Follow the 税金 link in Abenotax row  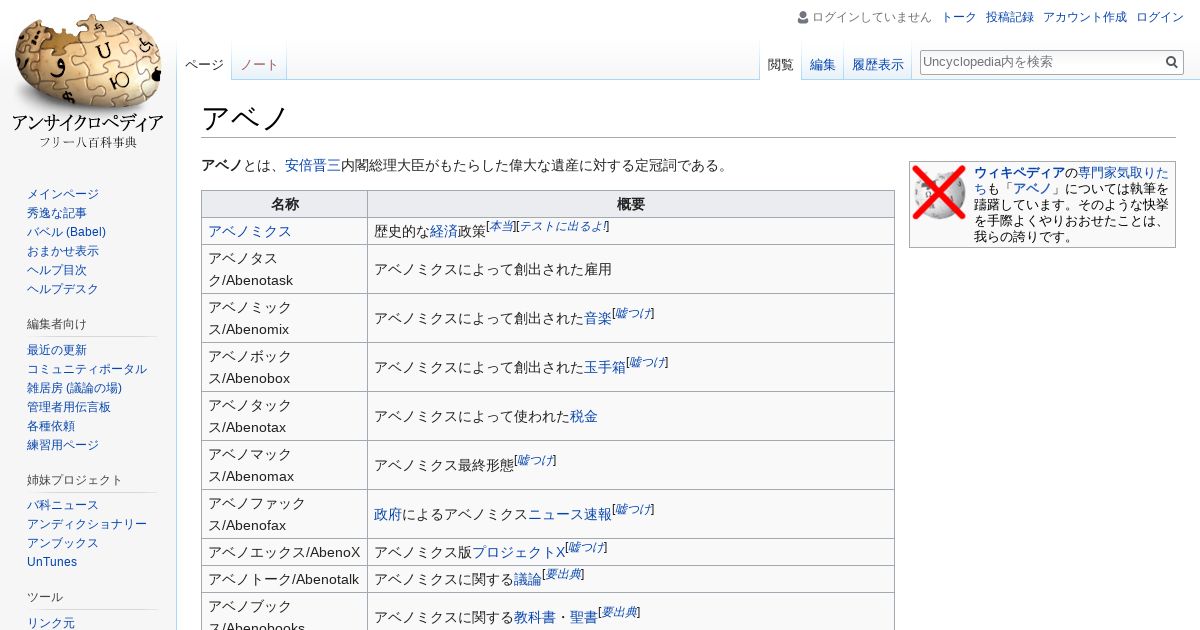click(584, 416)
